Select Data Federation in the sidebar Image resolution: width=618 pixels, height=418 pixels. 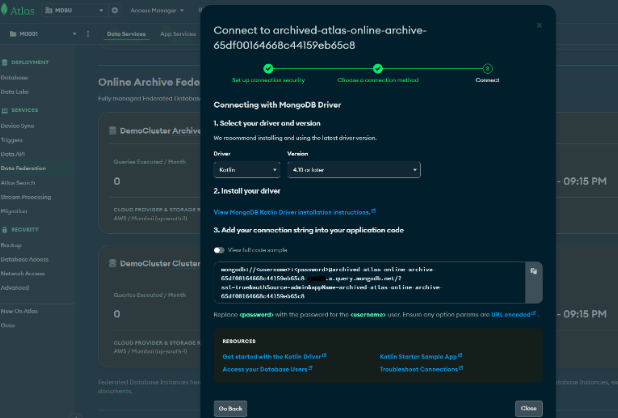(23, 168)
